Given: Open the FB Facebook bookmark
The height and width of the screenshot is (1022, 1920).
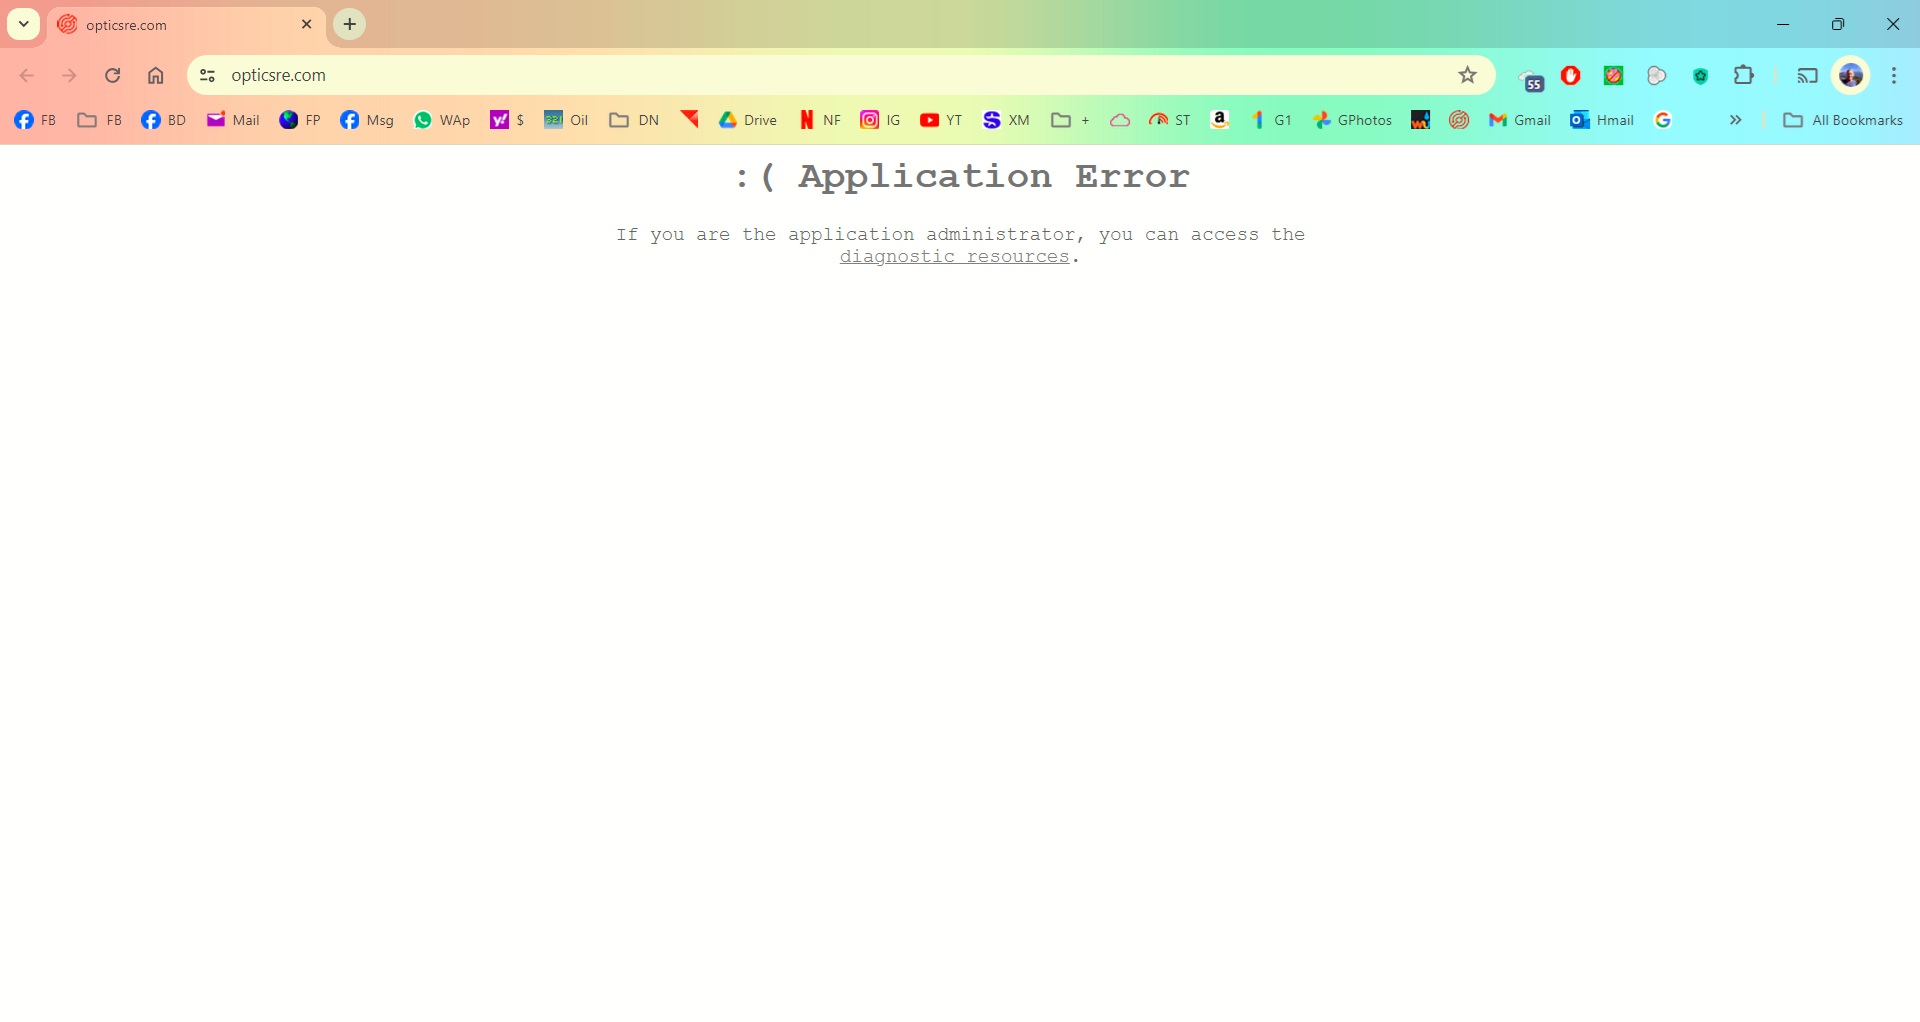Looking at the screenshot, I should click(35, 120).
